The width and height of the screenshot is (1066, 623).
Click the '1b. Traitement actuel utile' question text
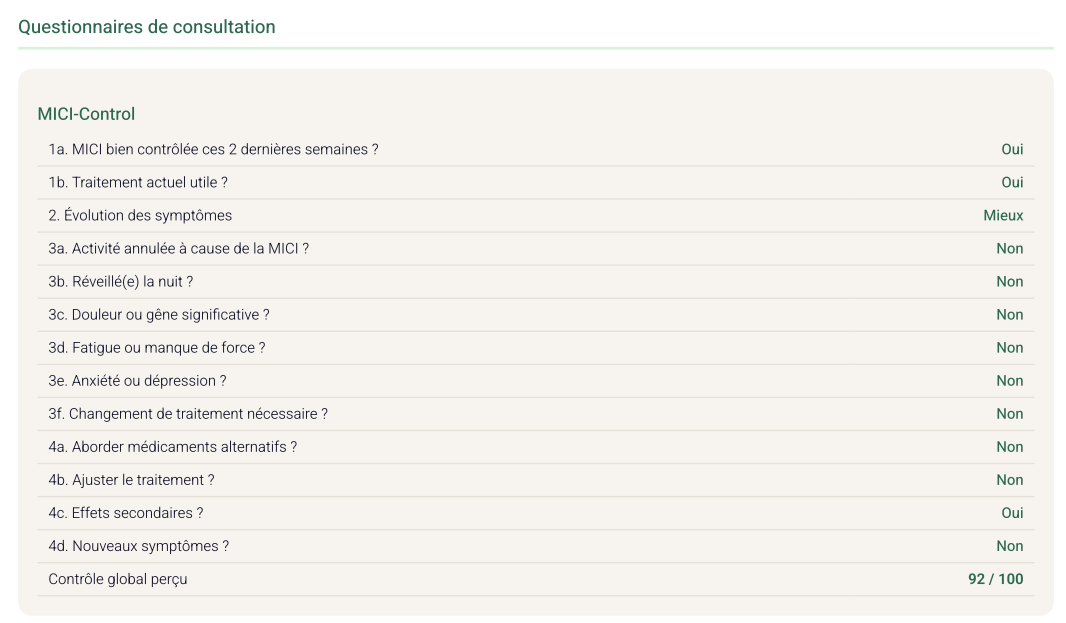(138, 183)
